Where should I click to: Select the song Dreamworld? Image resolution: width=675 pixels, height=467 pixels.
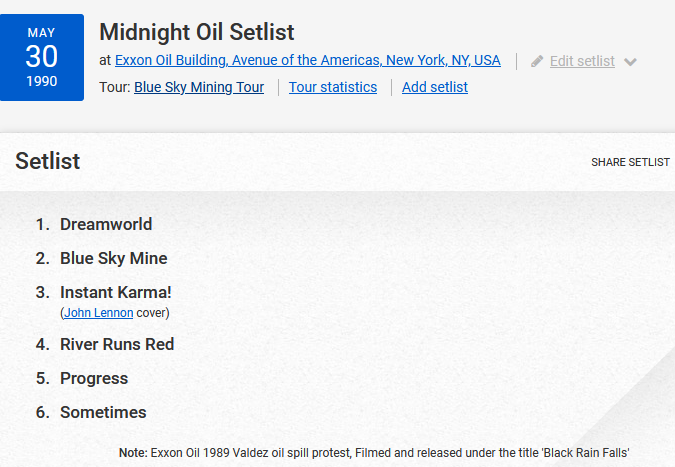106,224
